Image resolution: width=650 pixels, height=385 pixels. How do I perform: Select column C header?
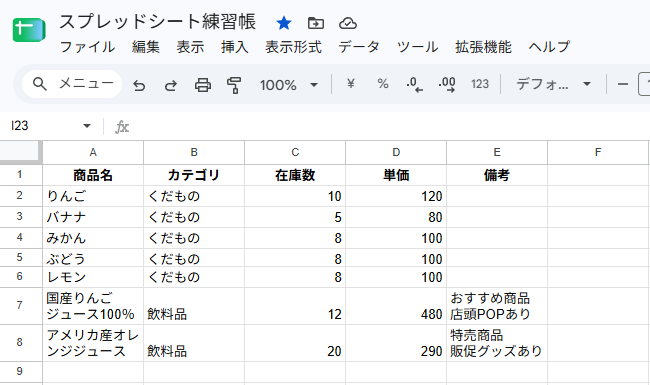295,153
